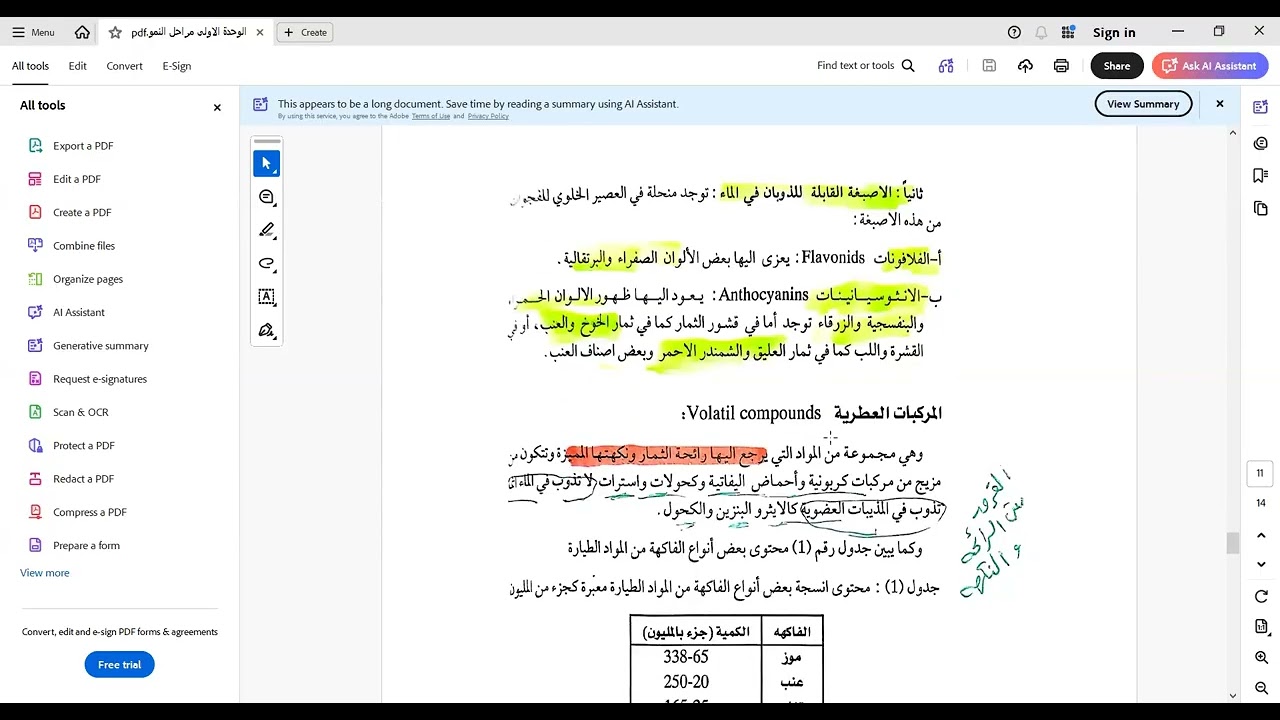
Task: Open the Edit tab
Action: [x=77, y=66]
